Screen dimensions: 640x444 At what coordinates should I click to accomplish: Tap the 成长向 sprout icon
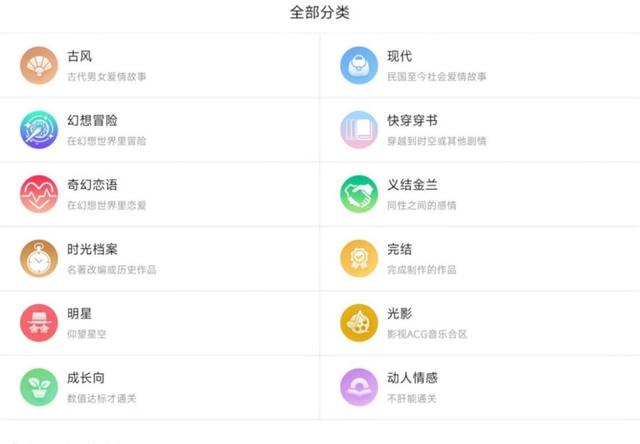click(x=39, y=386)
